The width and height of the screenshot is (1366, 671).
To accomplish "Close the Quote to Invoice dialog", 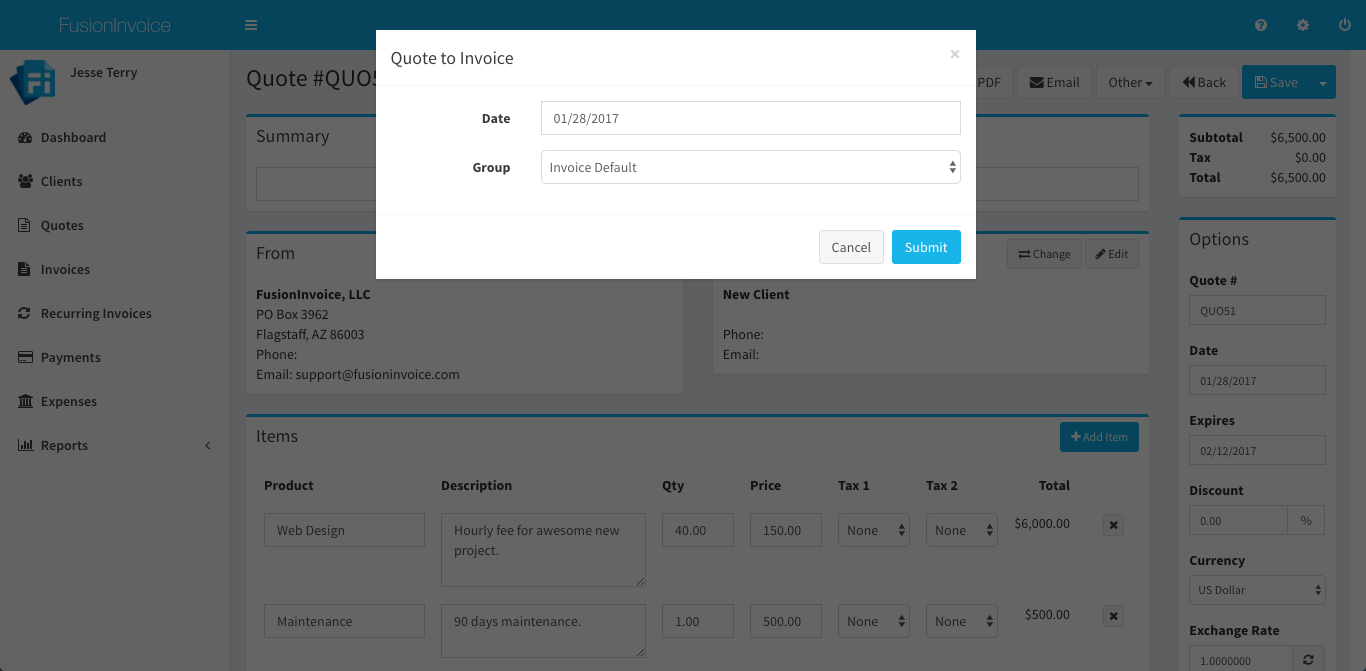I will click(x=954, y=54).
